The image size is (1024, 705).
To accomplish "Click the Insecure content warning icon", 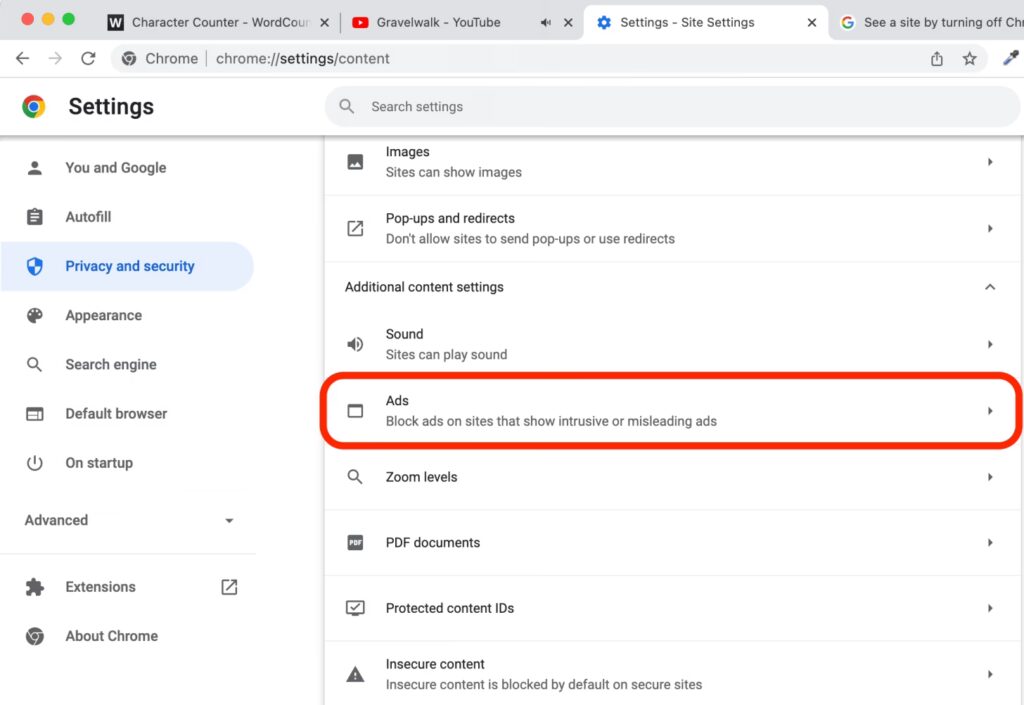I will click(x=355, y=674).
